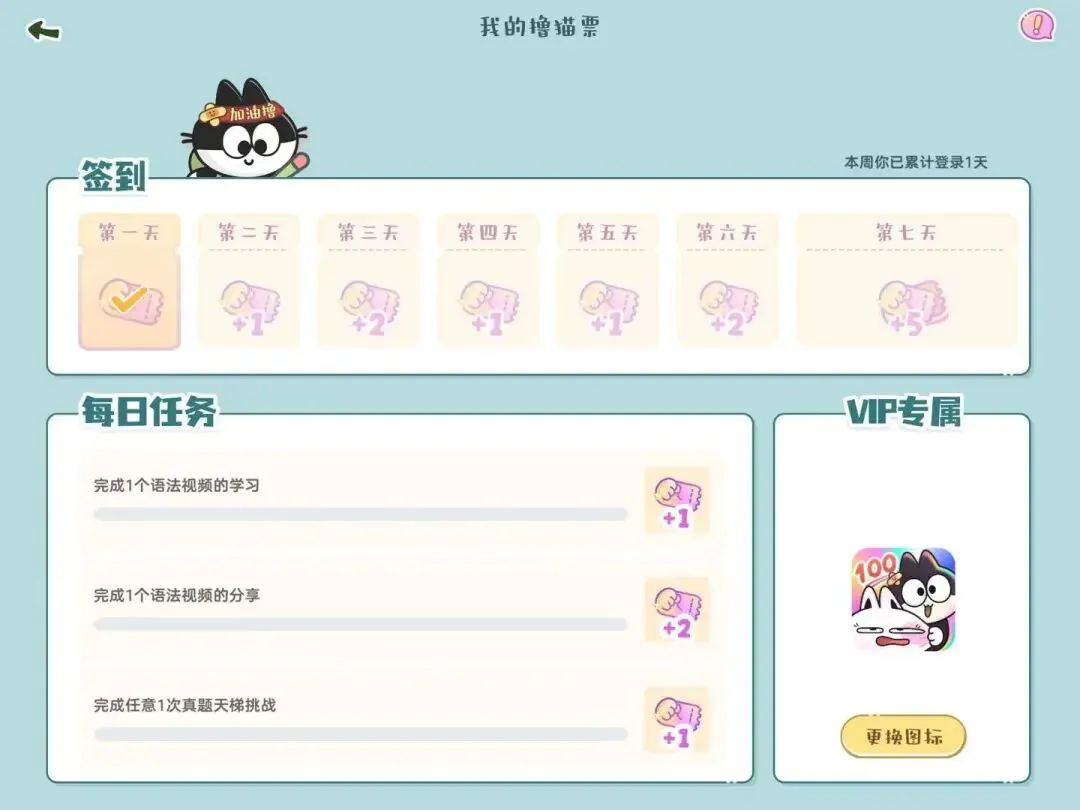
Task: Select the 第五天 +1 sign-in card
Action: point(608,281)
